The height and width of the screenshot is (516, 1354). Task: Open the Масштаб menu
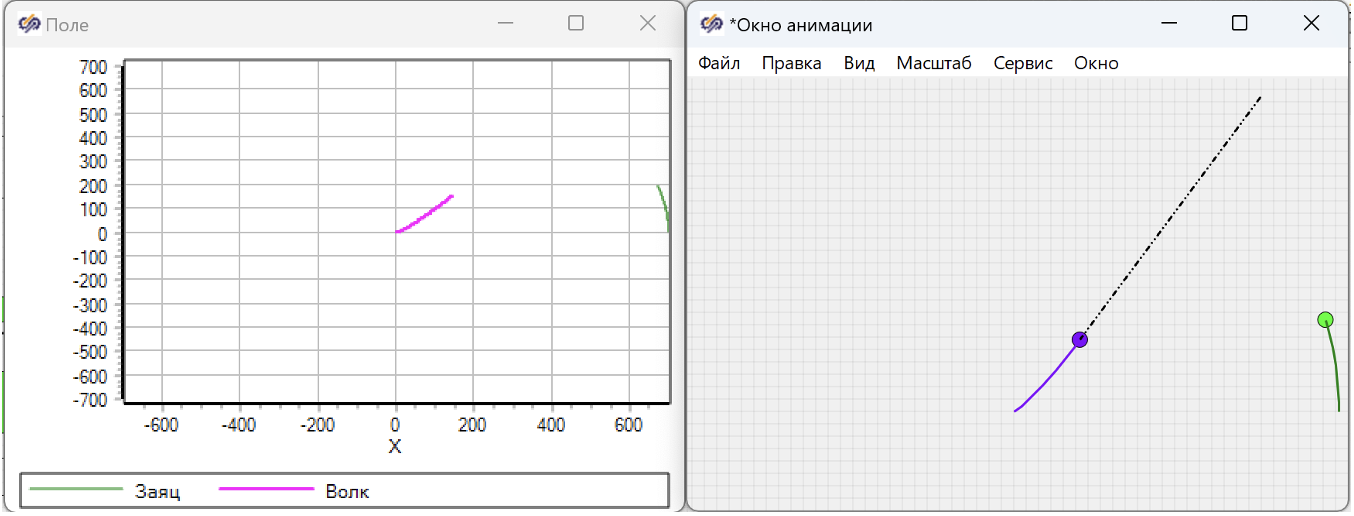[x=934, y=63]
